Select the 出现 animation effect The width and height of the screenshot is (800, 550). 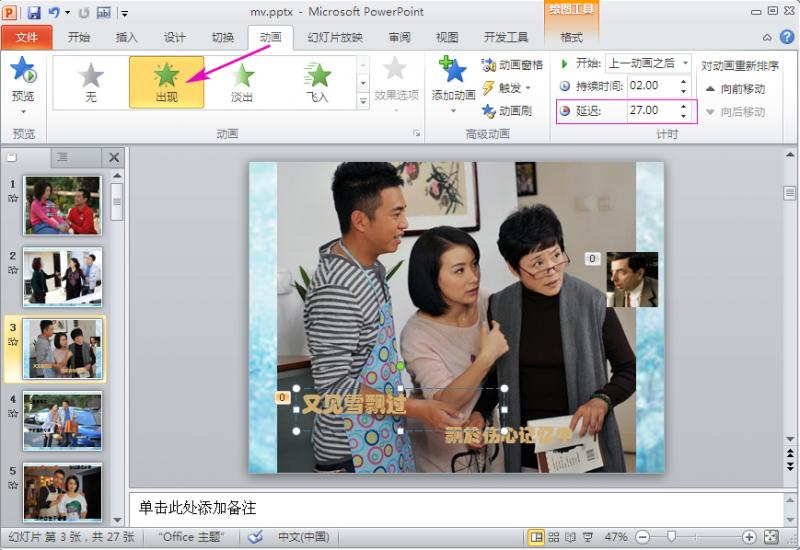click(167, 82)
